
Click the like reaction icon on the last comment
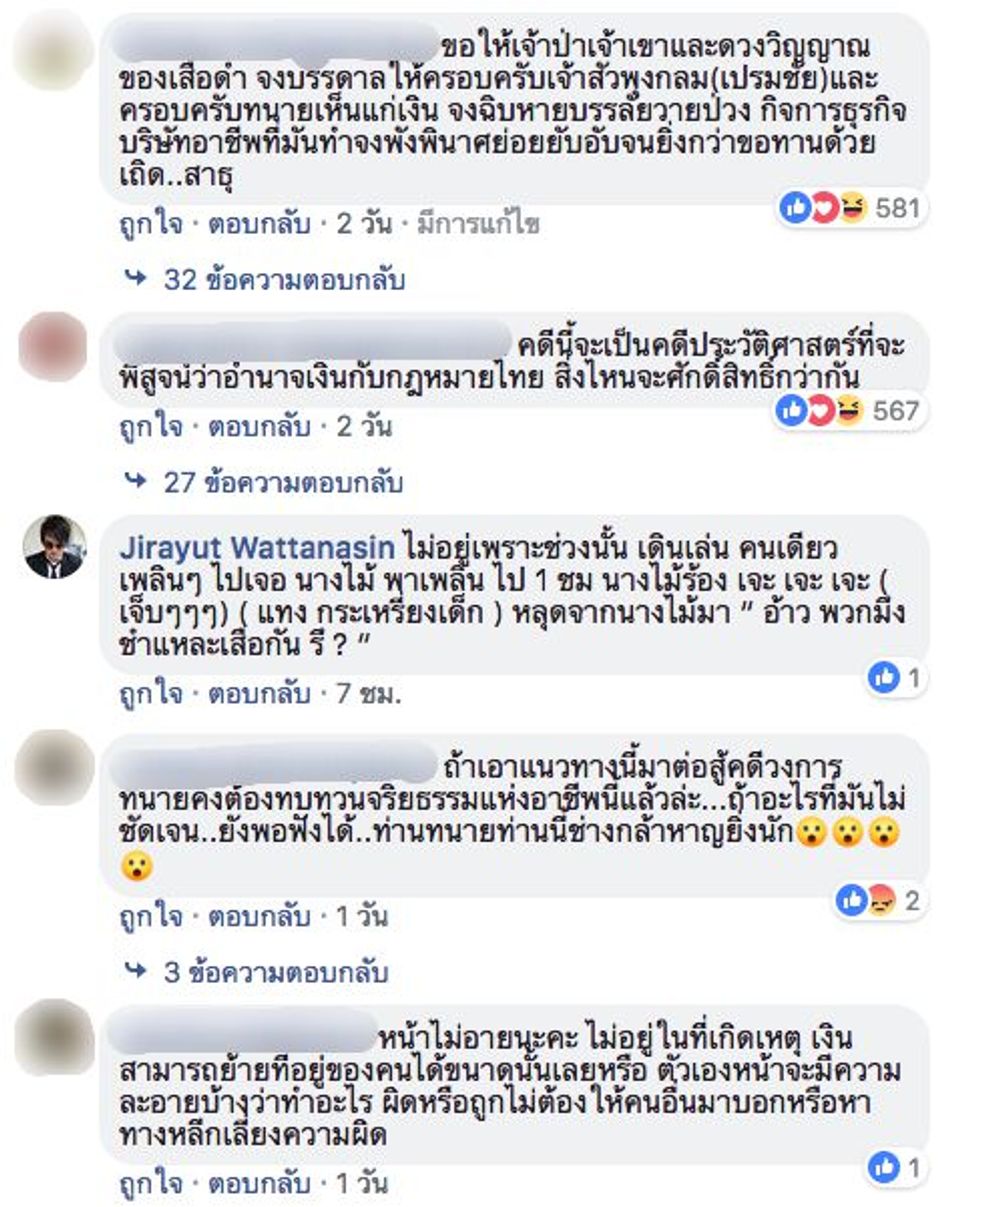(884, 1167)
